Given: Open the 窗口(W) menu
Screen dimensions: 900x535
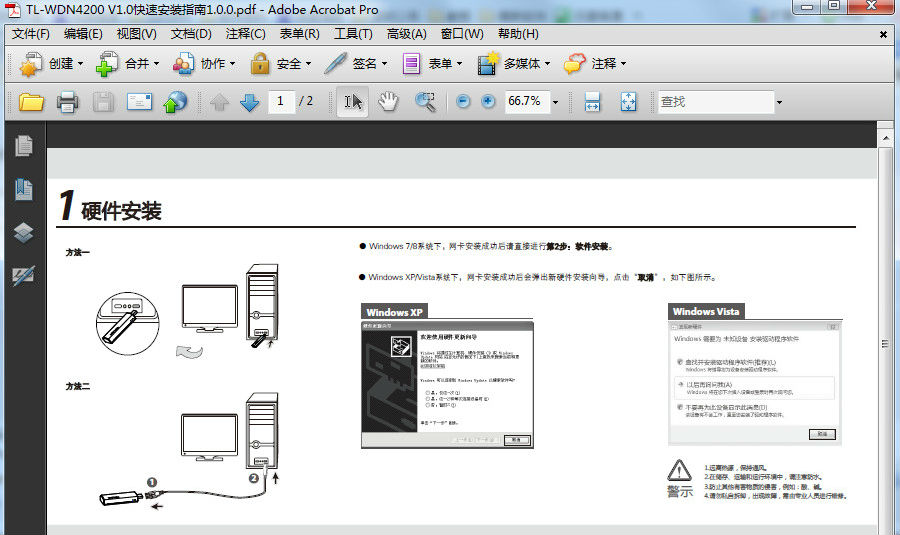Looking at the screenshot, I should [462, 34].
